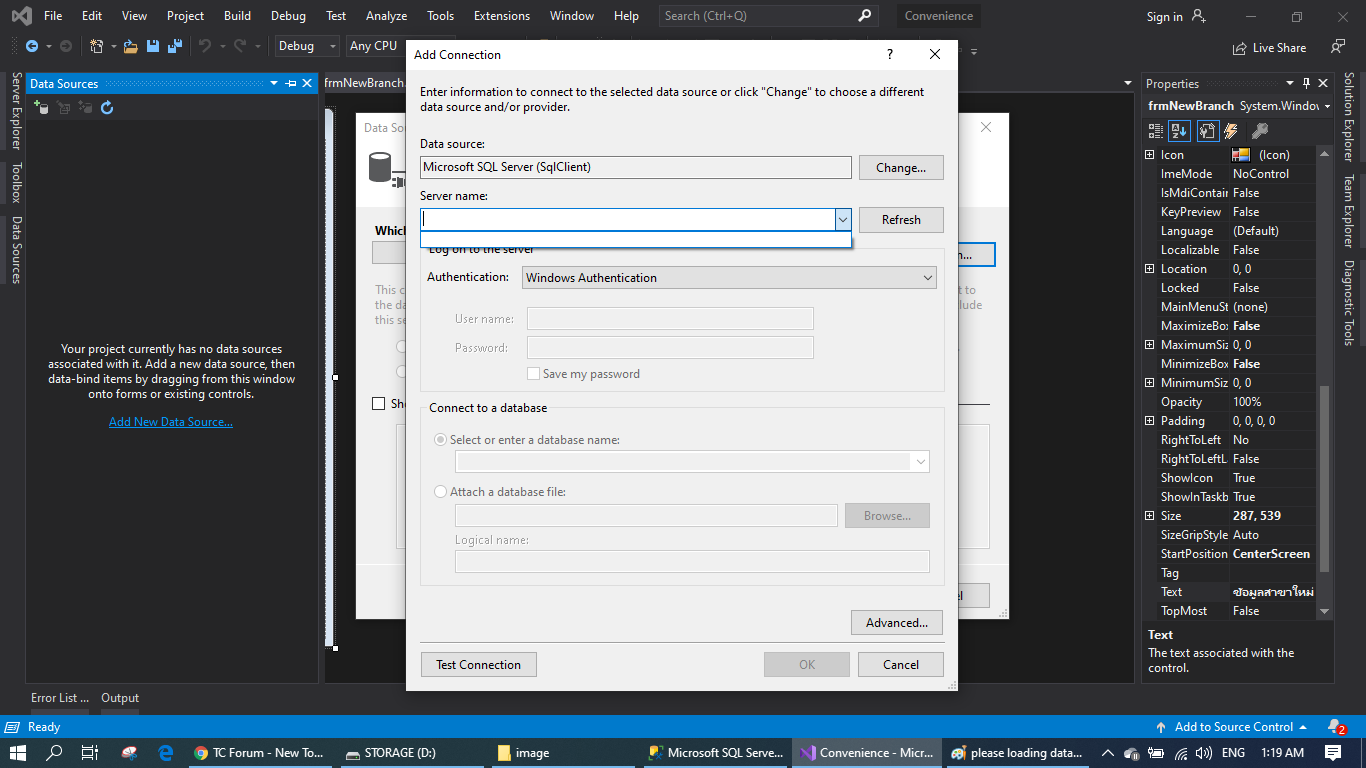The width and height of the screenshot is (1366, 768).
Task: Click the Save icon in the toolbar
Action: [153, 46]
